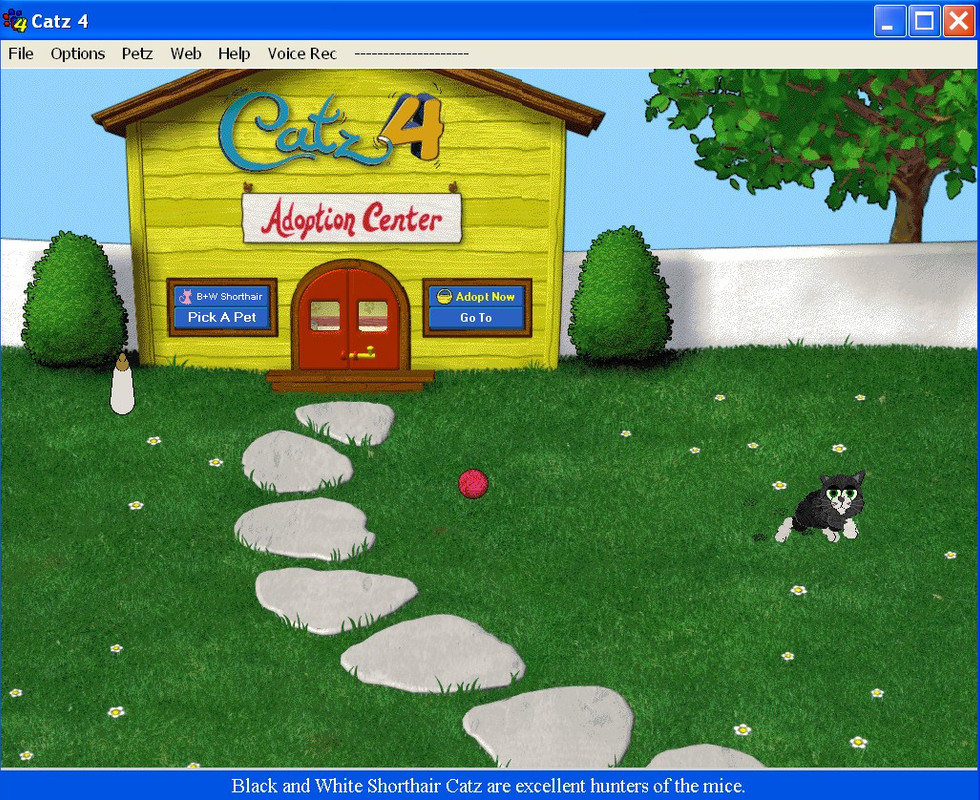Viewport: 980px width, 800px height.
Task: Click the Adopt Now button
Action: 477,296
